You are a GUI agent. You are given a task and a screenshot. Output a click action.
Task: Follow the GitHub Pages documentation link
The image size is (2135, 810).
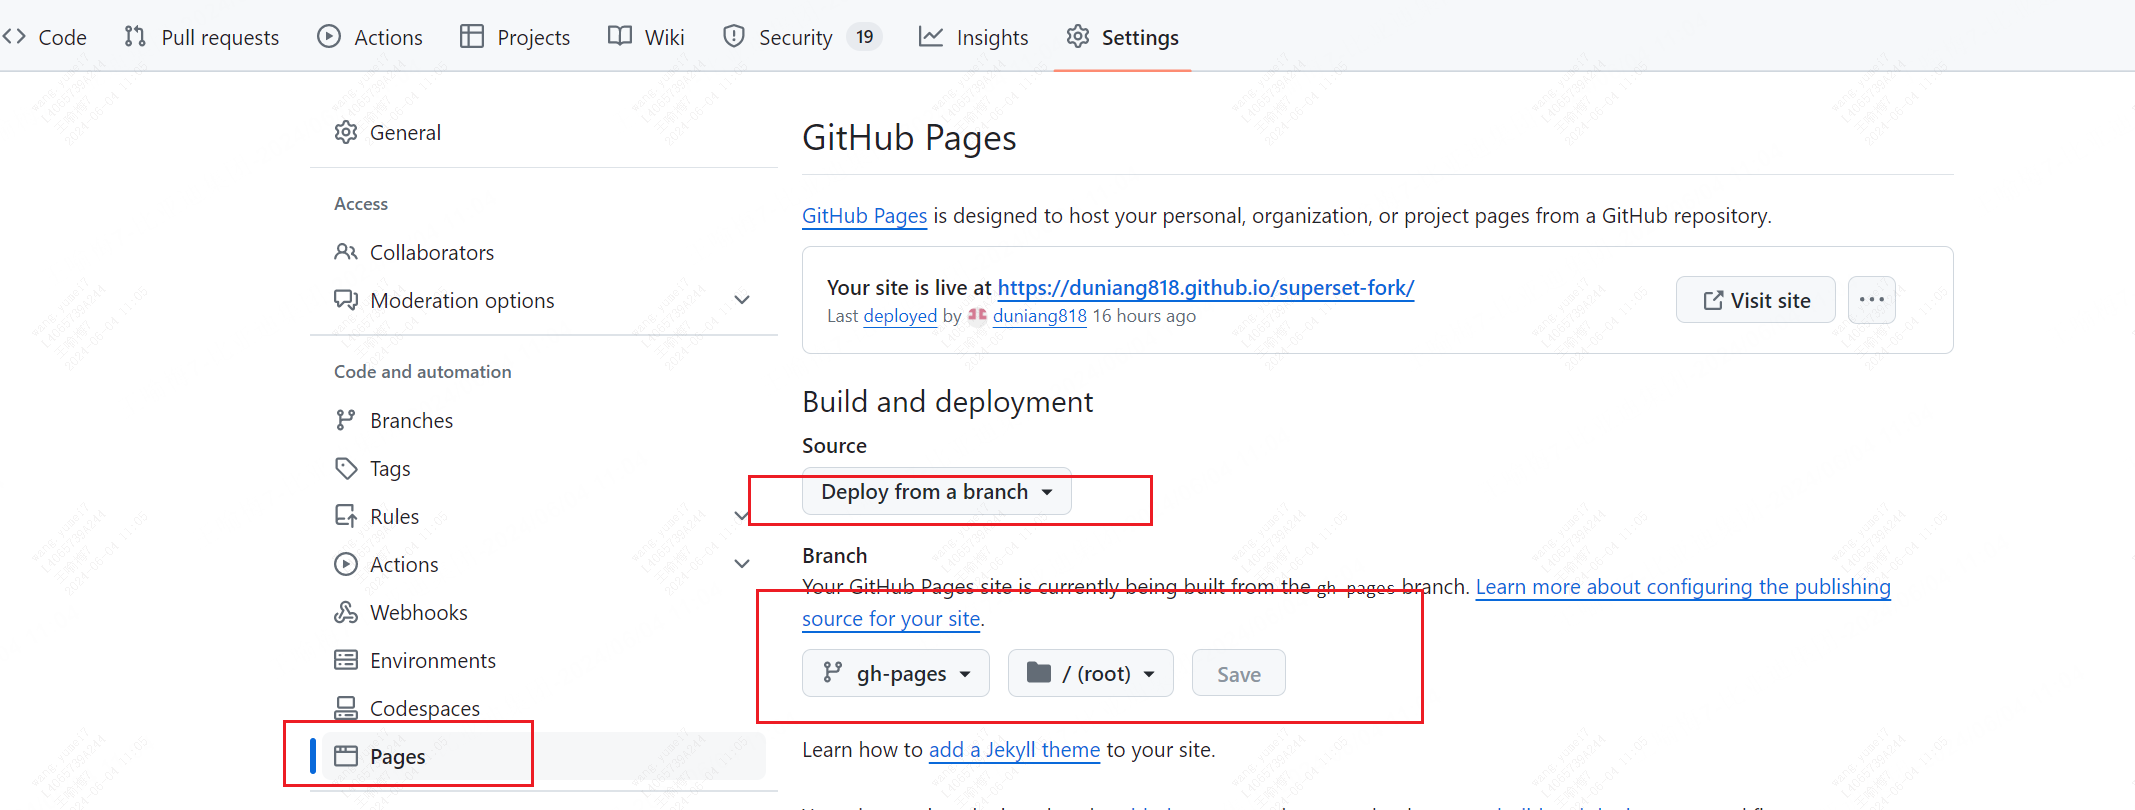(x=864, y=216)
